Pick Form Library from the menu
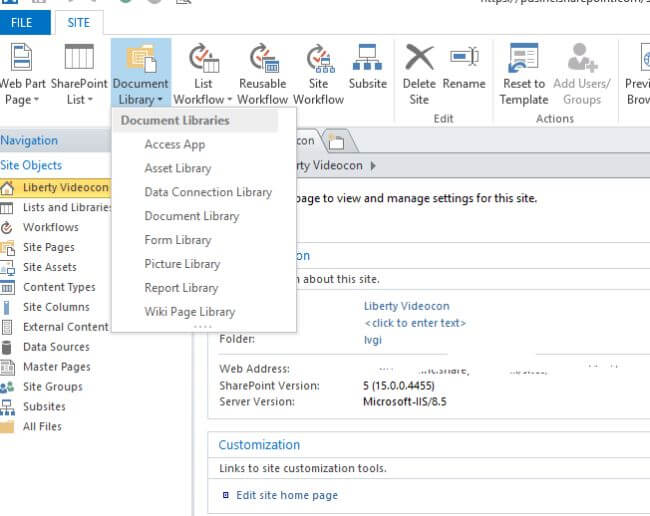This screenshot has width=650, height=516. (x=178, y=240)
